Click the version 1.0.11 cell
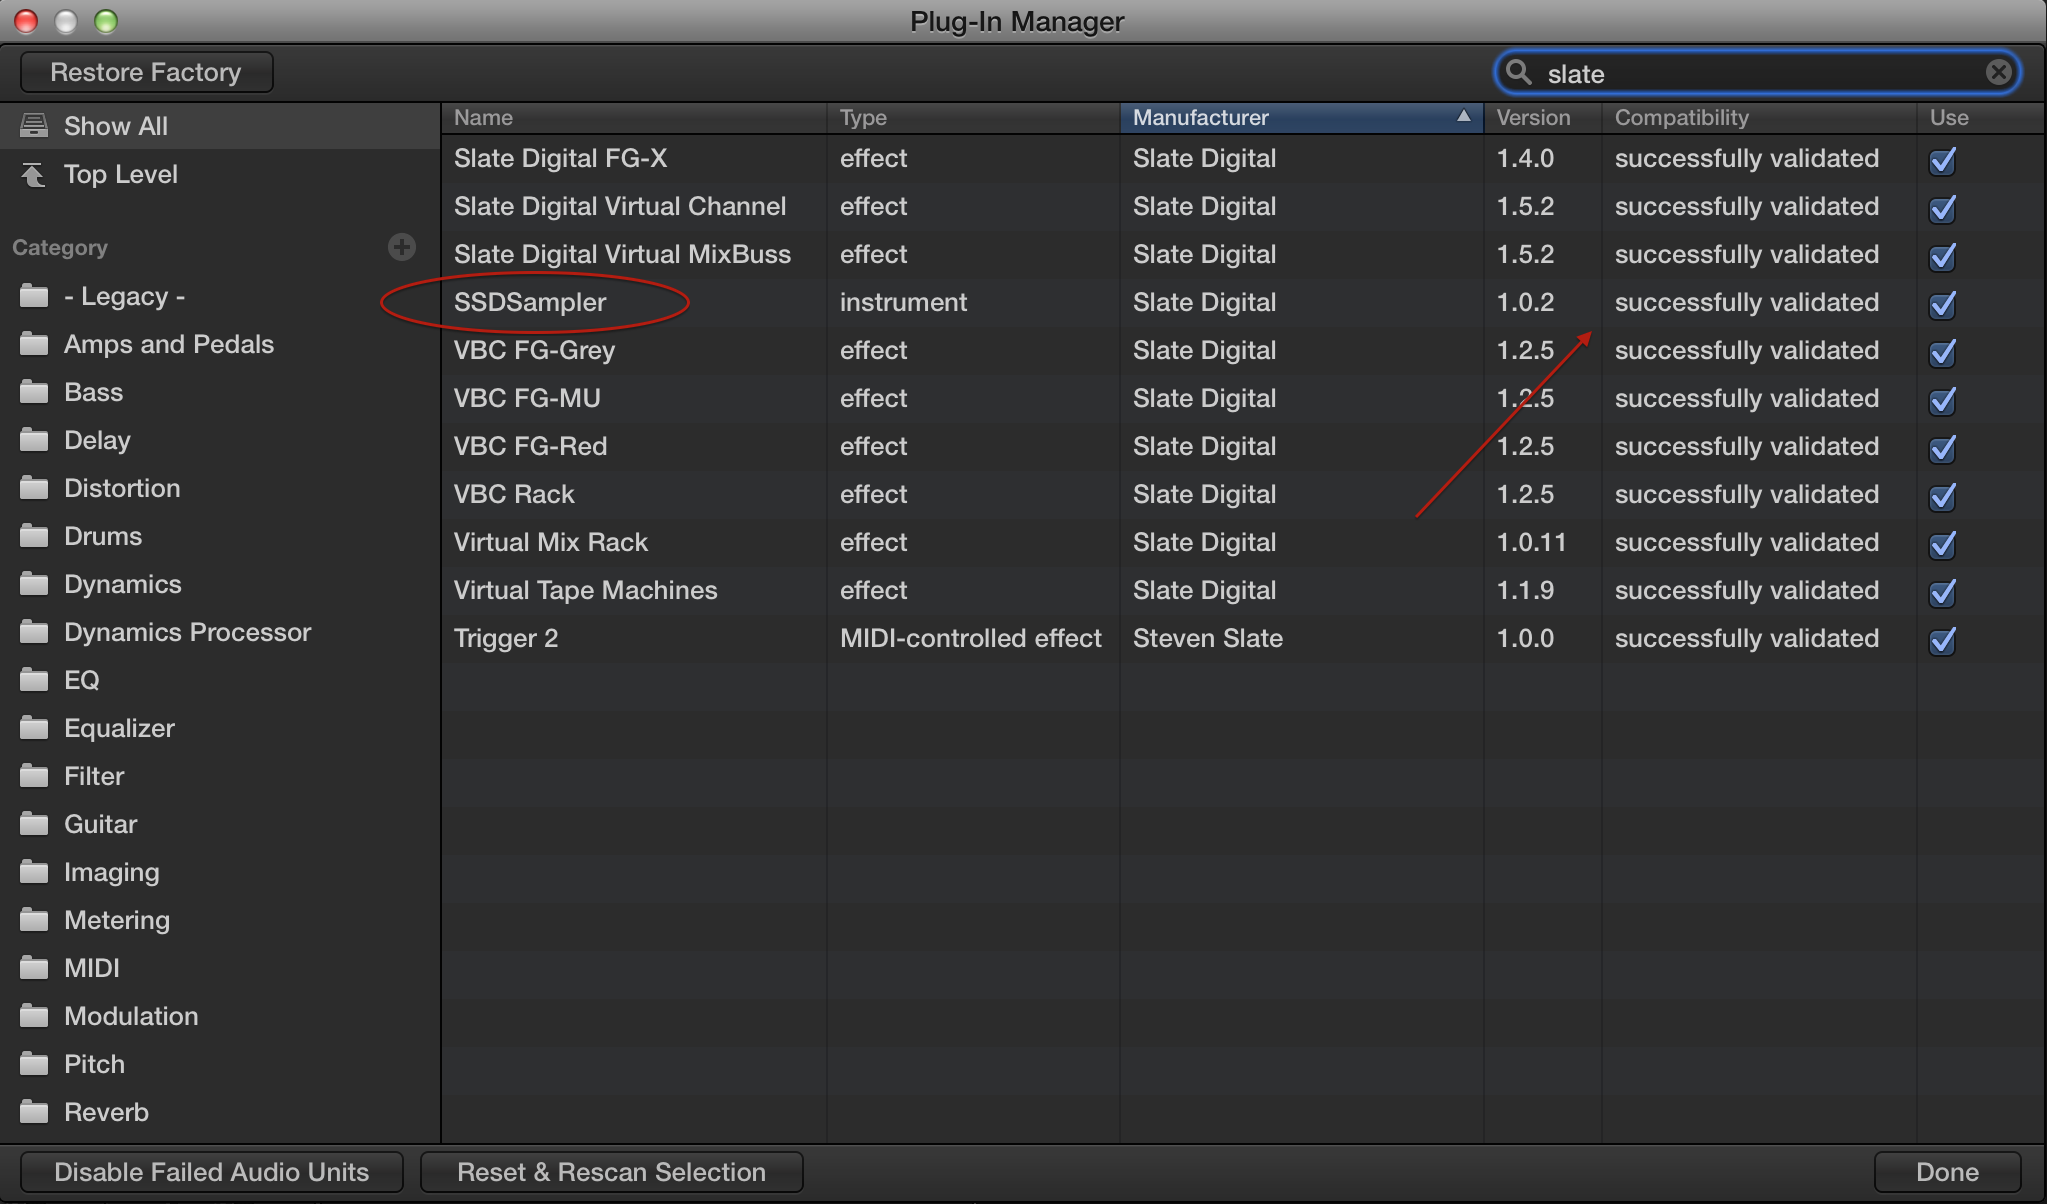 click(1531, 542)
